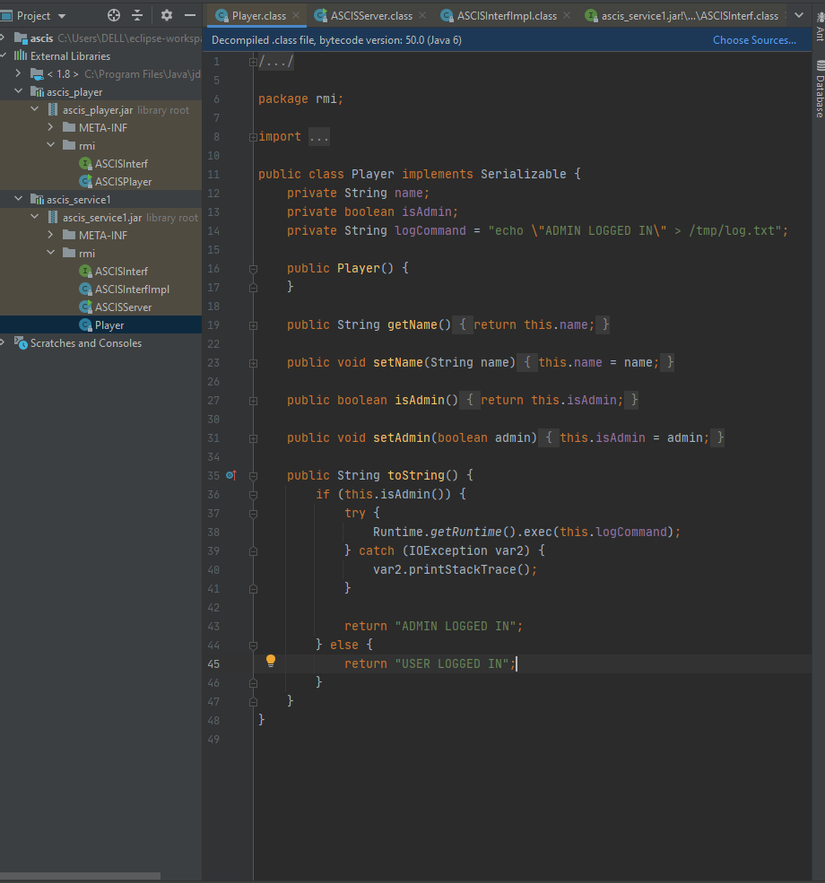825x883 pixels.
Task: Close the Player.class tab
Action: pyautogui.click(x=296, y=16)
